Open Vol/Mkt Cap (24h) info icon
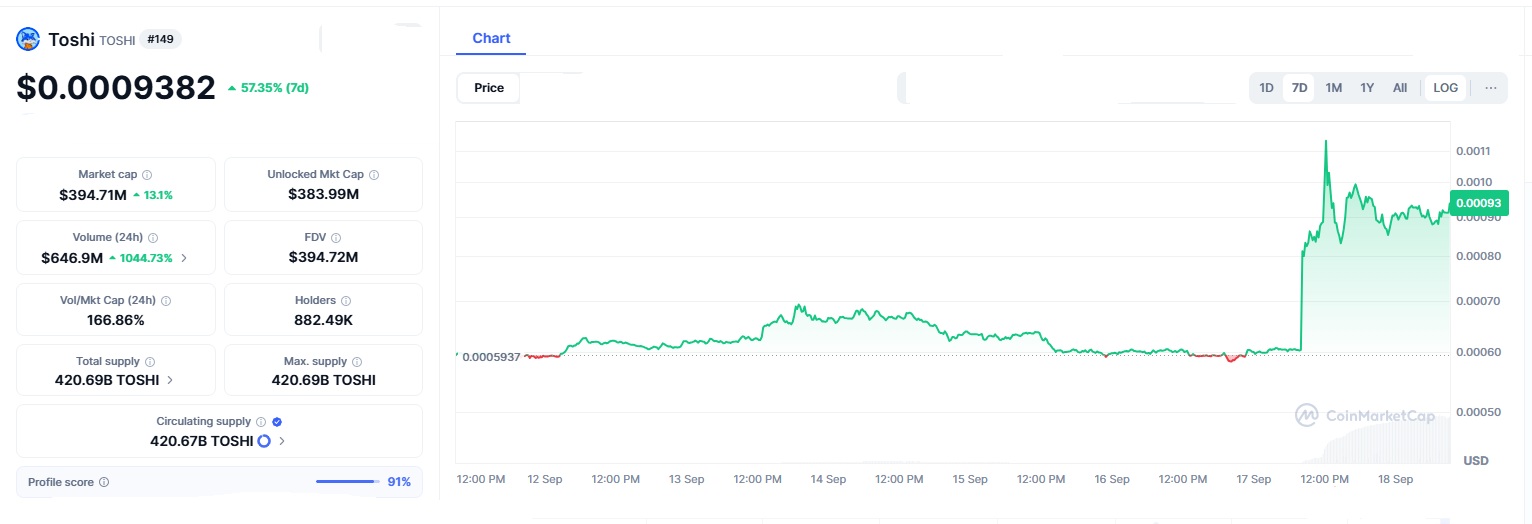 [166, 300]
